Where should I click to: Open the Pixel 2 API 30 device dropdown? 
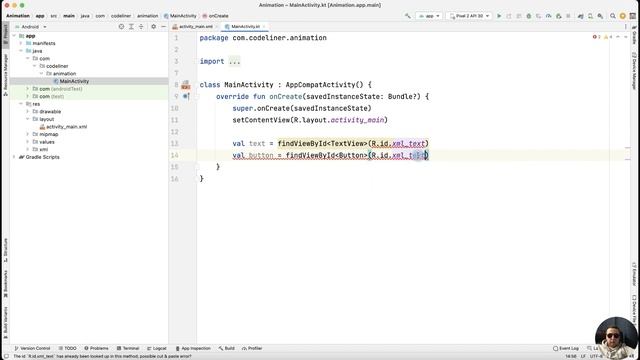click(x=469, y=16)
